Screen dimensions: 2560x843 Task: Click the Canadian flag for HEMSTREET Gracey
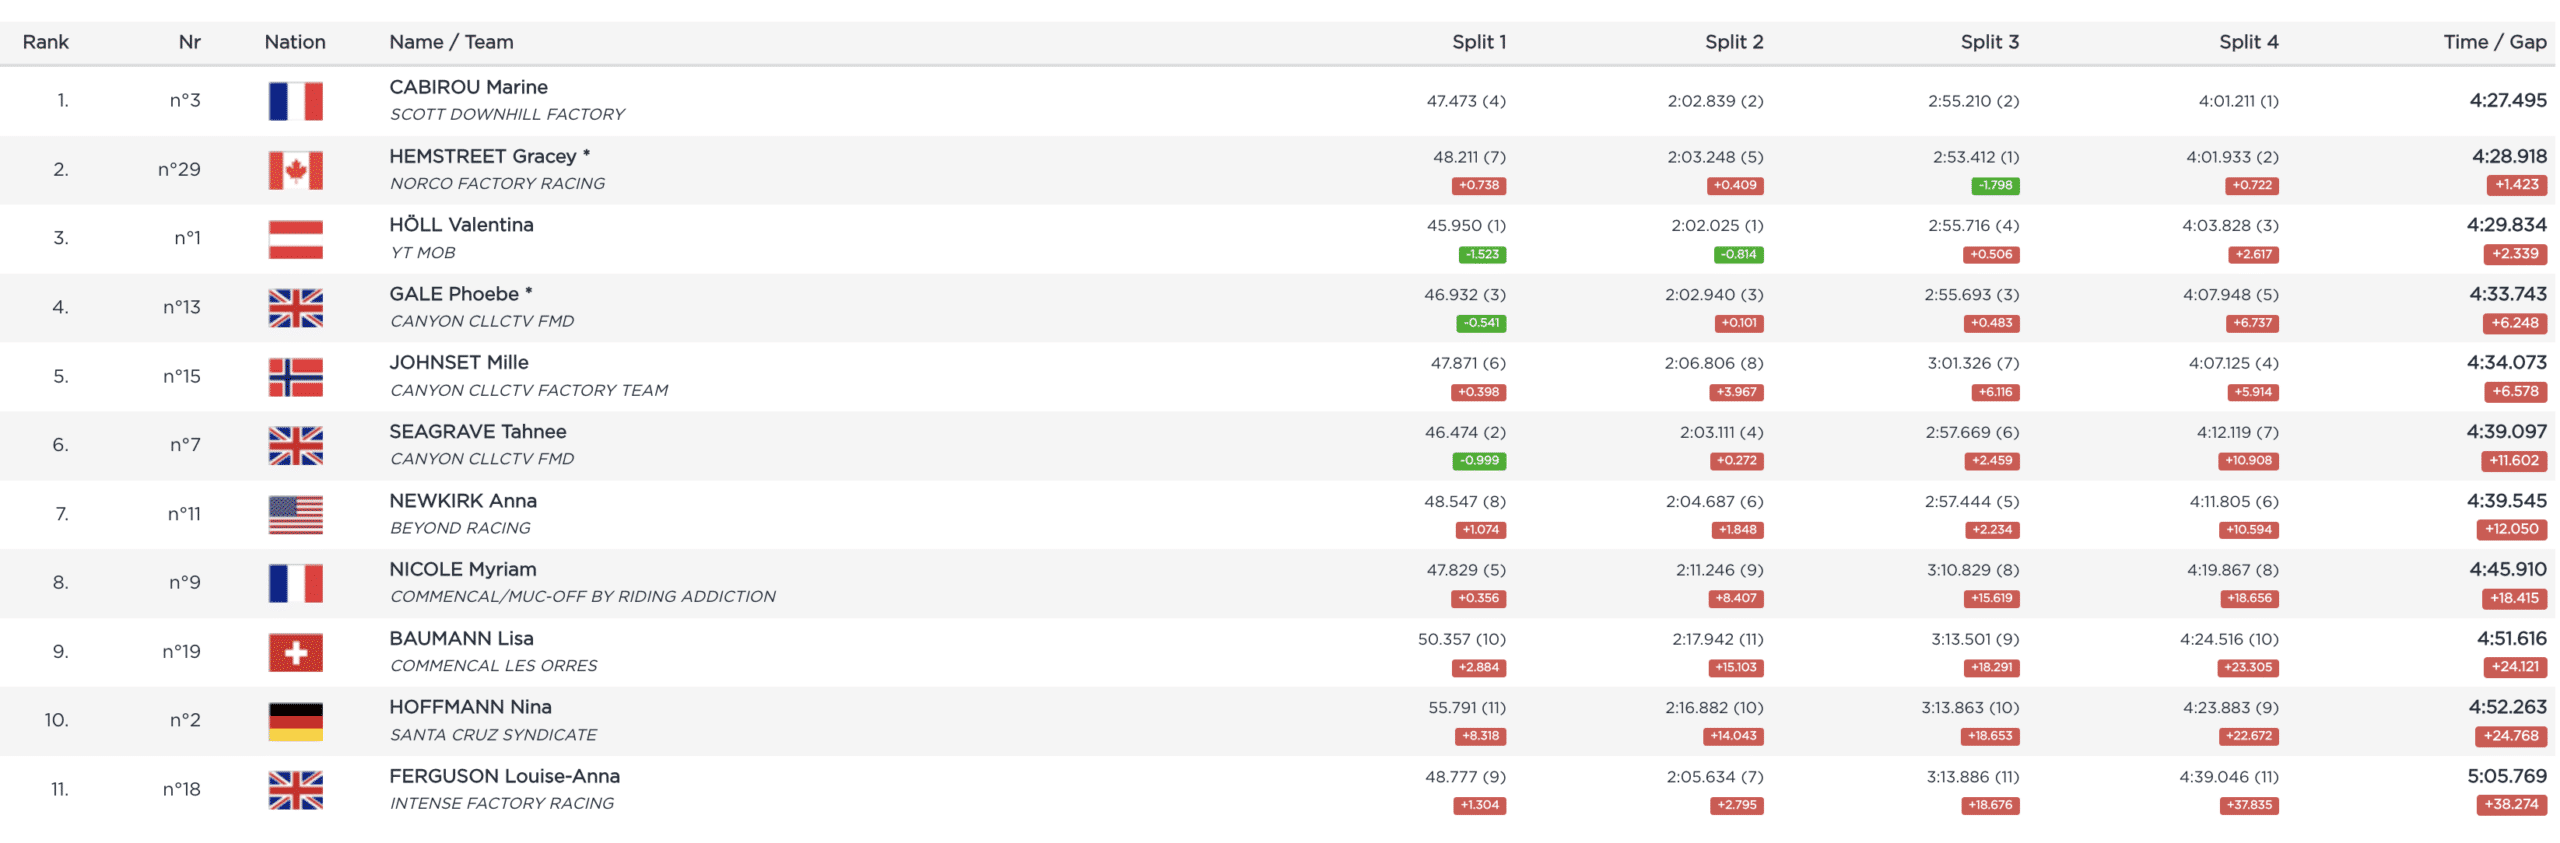[295, 170]
